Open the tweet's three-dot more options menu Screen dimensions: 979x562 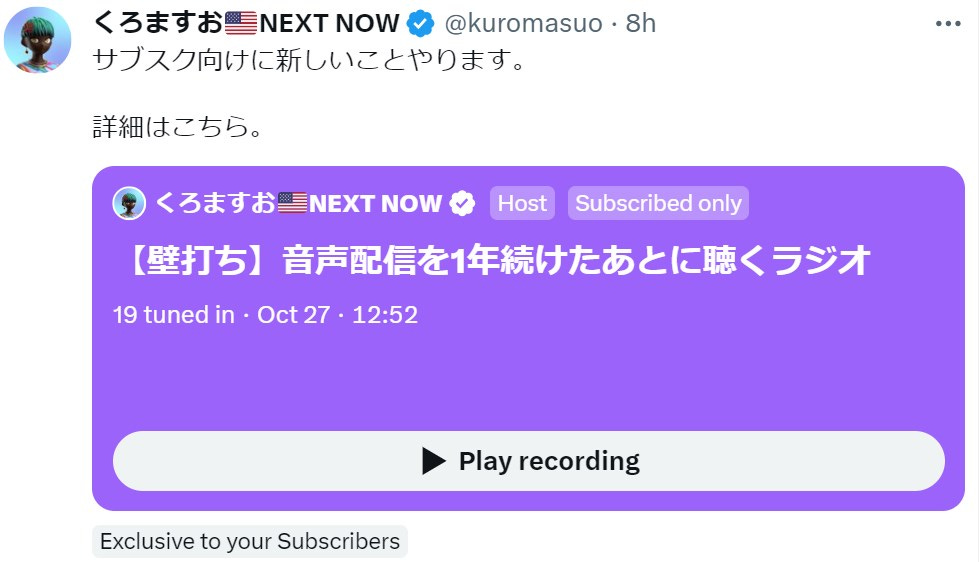tap(948, 24)
